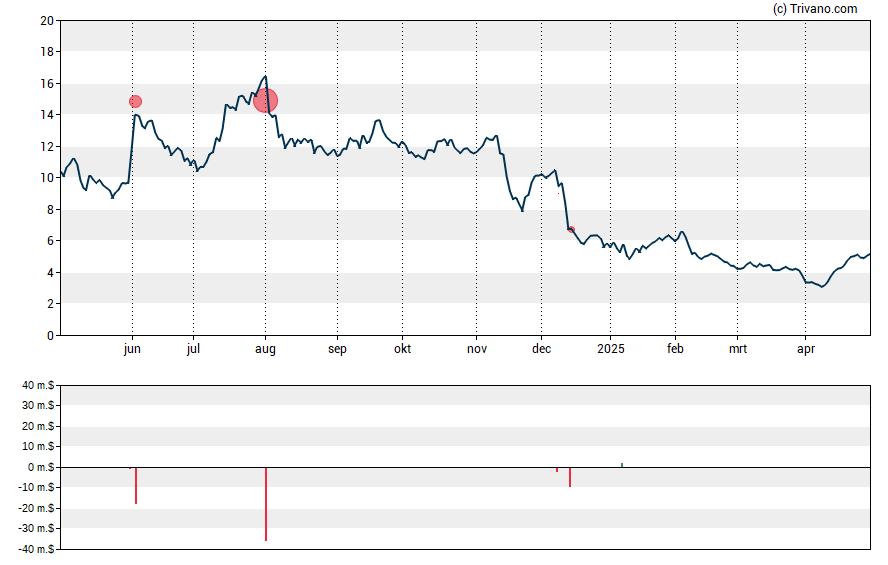Click the '10' price axis label
The width and height of the screenshot is (888, 565).
(47, 178)
